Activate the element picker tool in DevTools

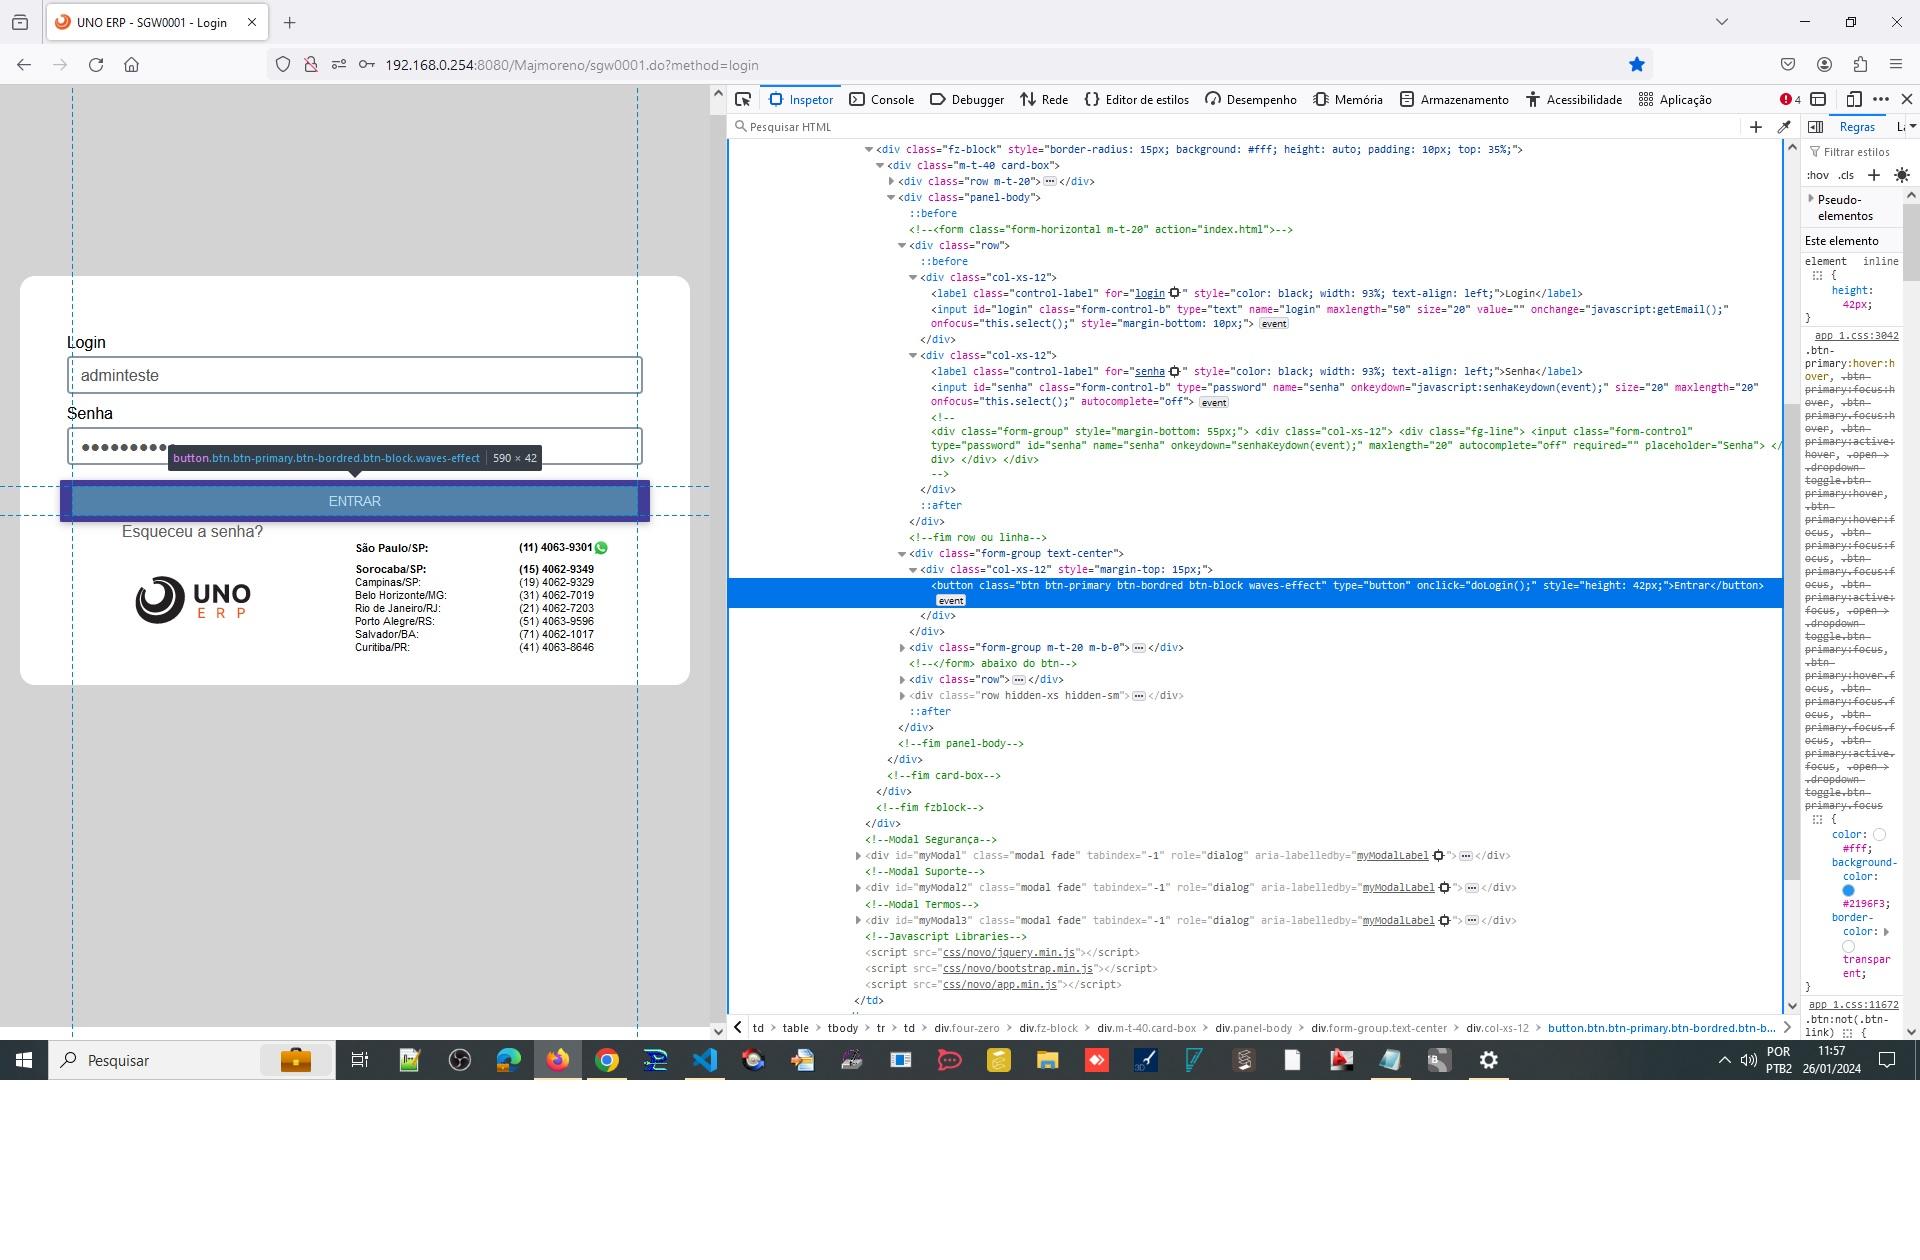pyautogui.click(x=743, y=99)
